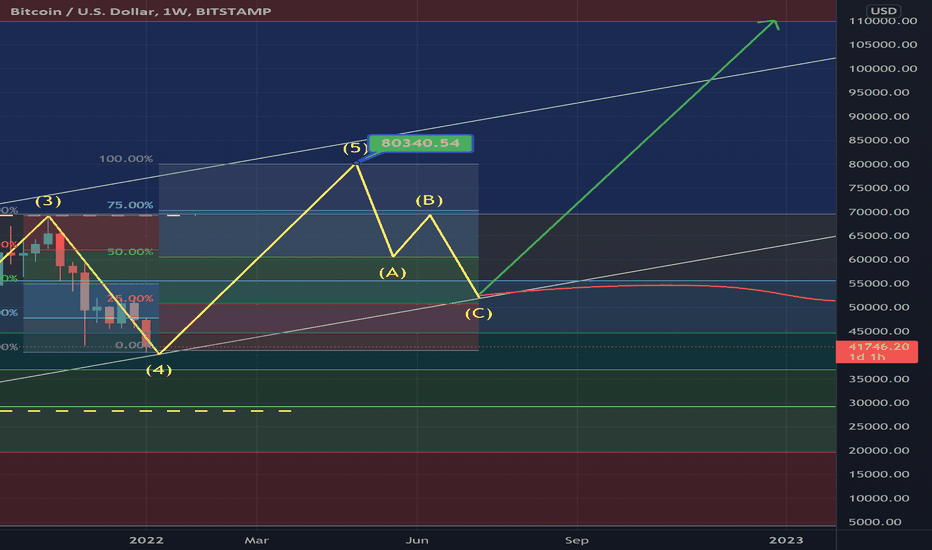Viewport: 932px width, 550px height.
Task: Select the (5) wave label
Action: pos(355,147)
